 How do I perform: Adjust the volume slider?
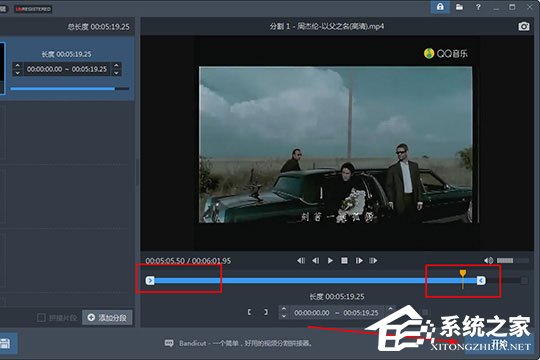click(x=512, y=260)
